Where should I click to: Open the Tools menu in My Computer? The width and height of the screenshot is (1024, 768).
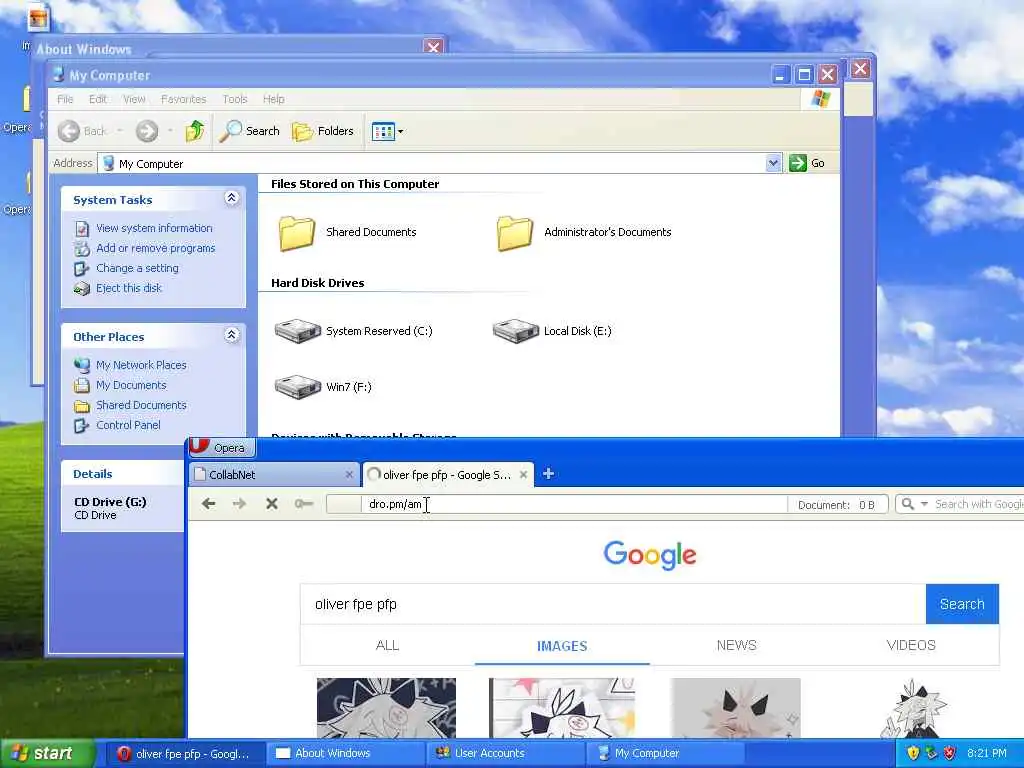coord(234,99)
